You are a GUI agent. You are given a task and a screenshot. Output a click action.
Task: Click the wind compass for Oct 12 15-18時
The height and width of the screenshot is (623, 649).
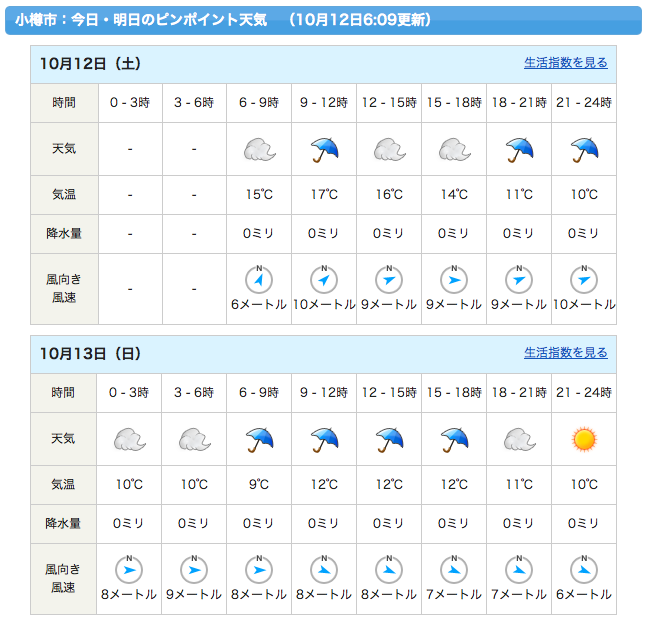(x=454, y=279)
